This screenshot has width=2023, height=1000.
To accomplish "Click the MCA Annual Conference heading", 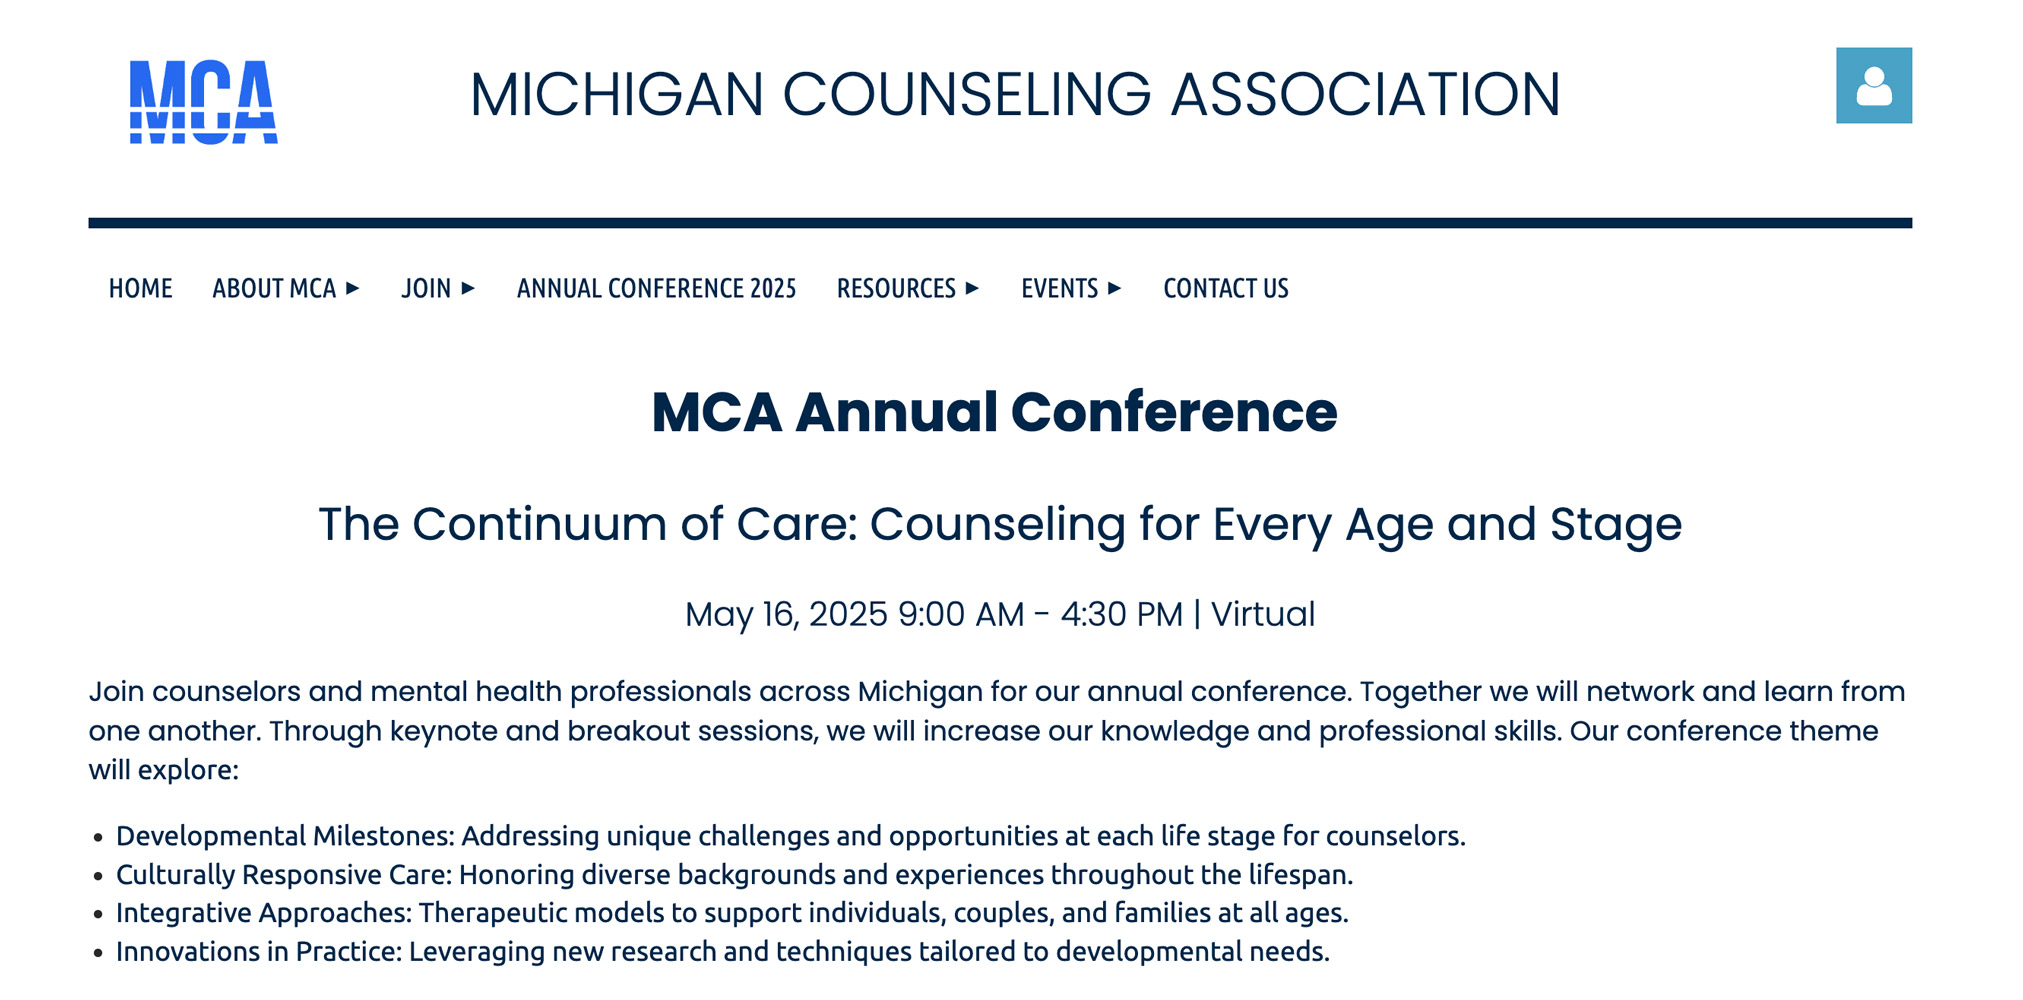I will click(994, 412).
